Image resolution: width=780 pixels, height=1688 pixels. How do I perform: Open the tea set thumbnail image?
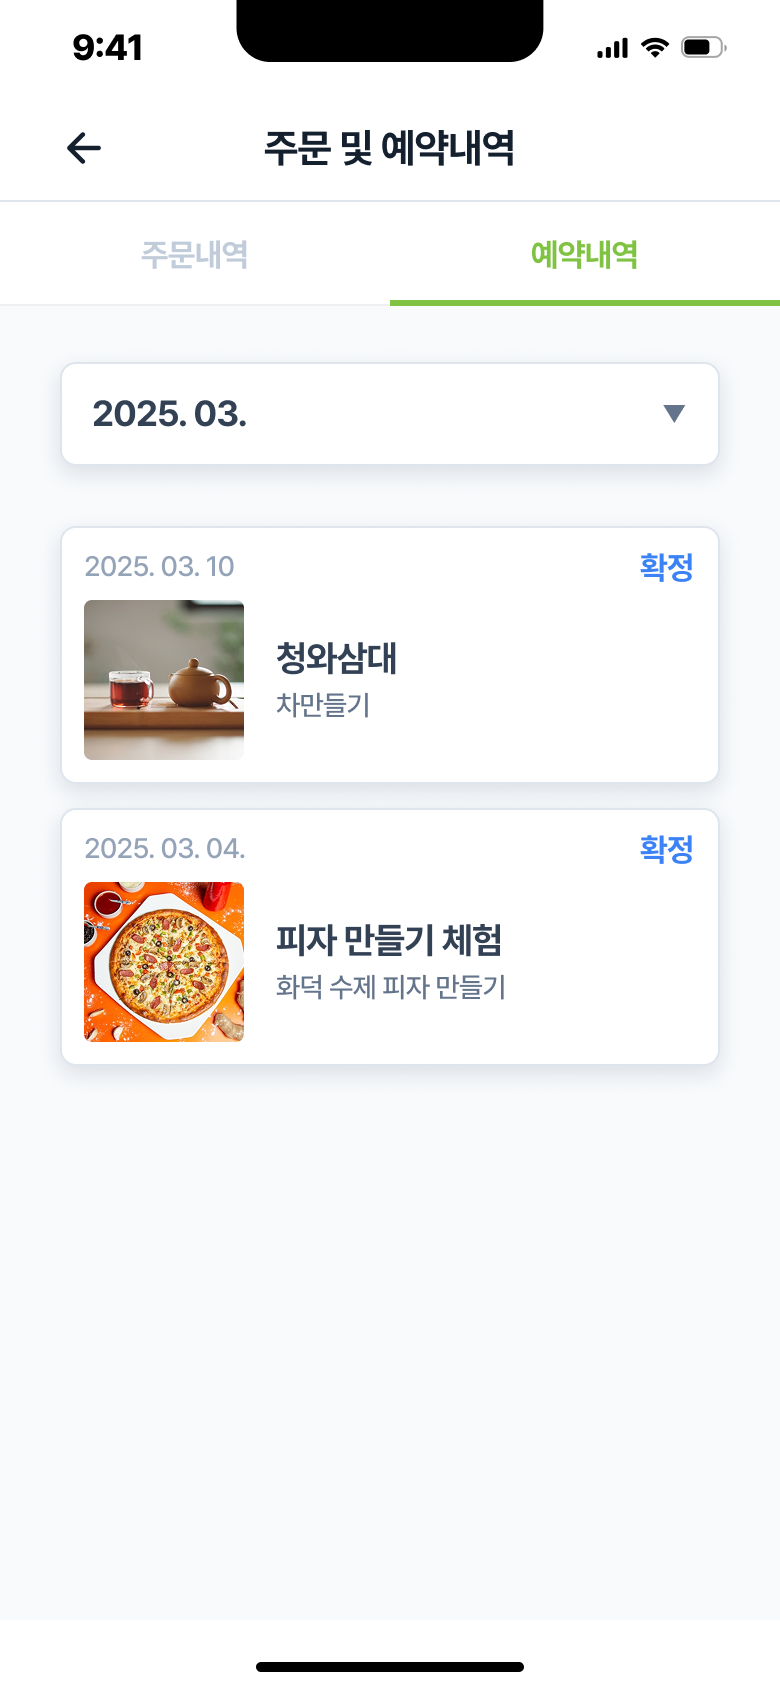(x=164, y=680)
